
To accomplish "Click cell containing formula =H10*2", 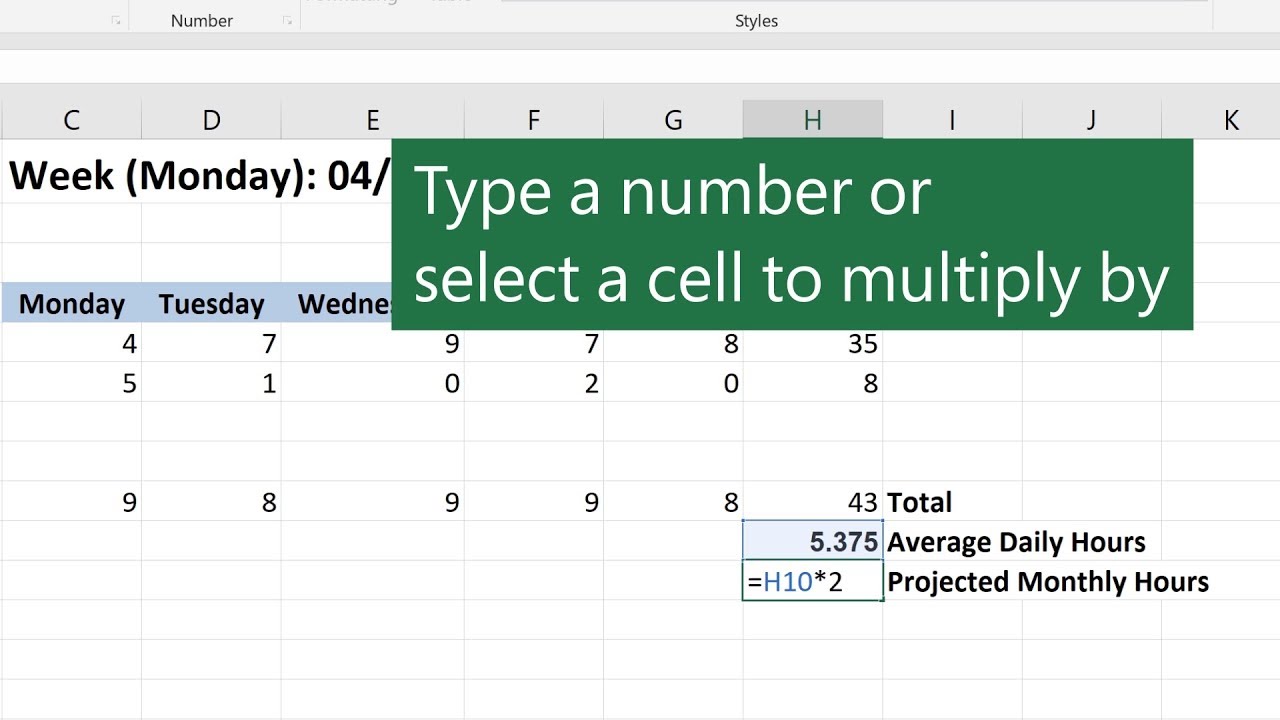I will (x=812, y=581).
